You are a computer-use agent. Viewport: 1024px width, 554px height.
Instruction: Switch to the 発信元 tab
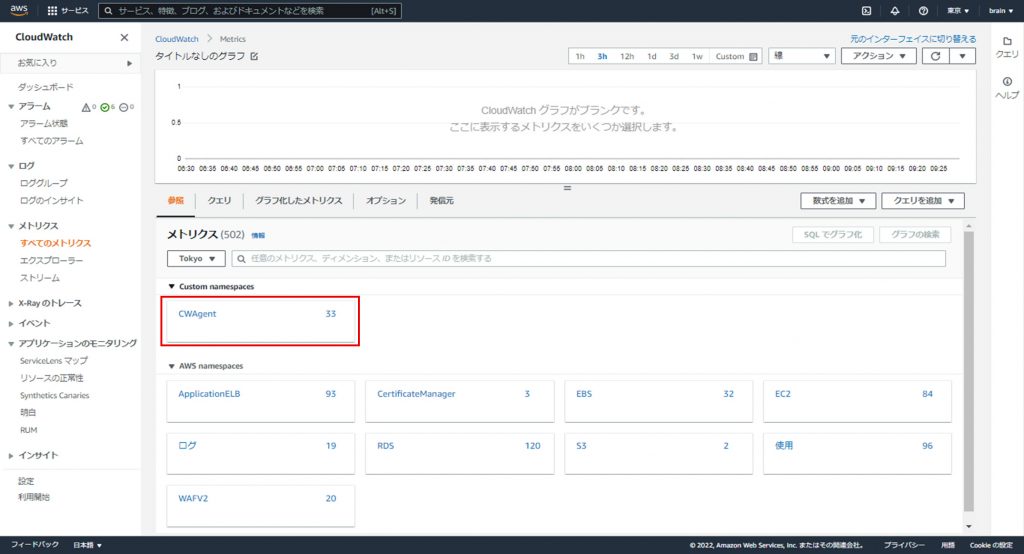[x=441, y=201]
